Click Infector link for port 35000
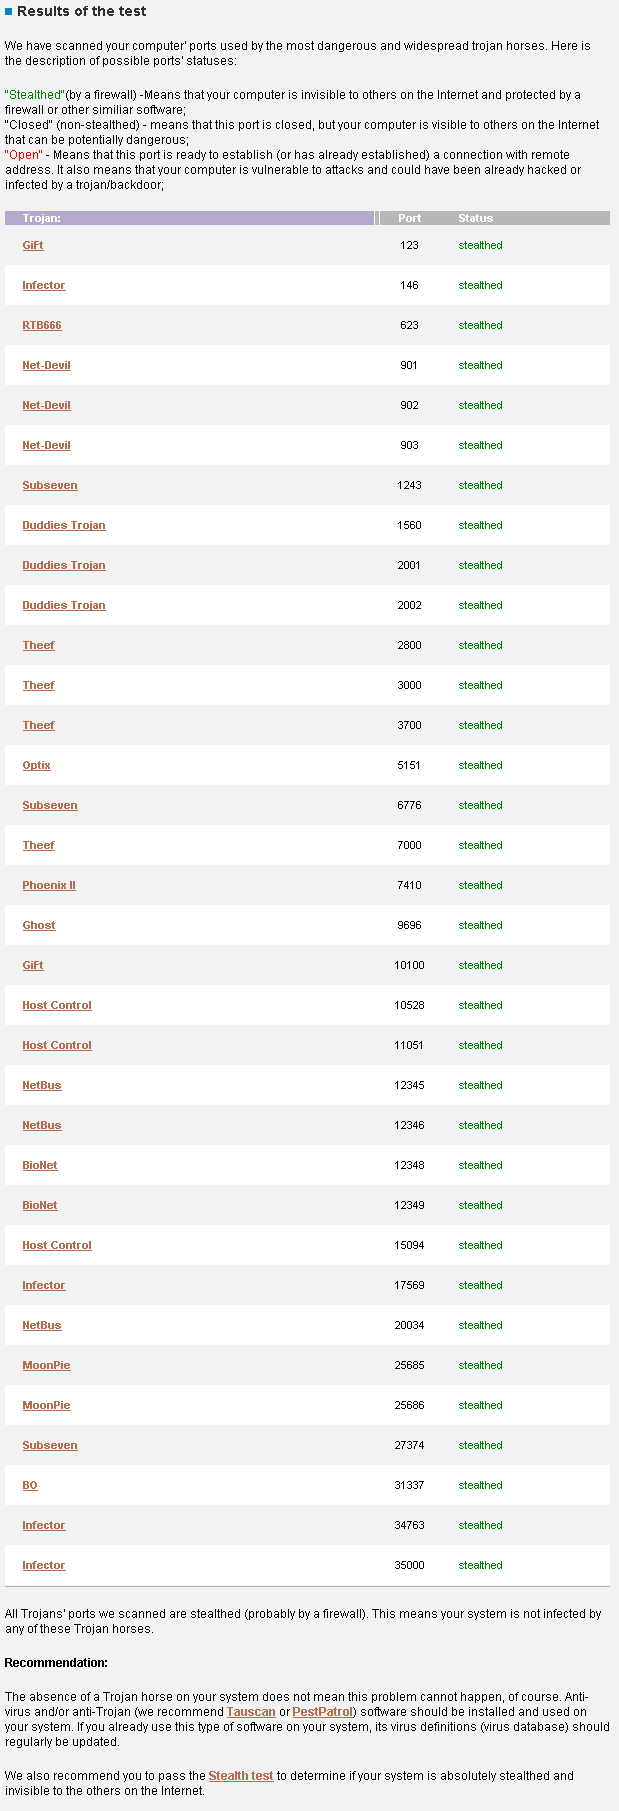619x1811 pixels. (x=44, y=1565)
